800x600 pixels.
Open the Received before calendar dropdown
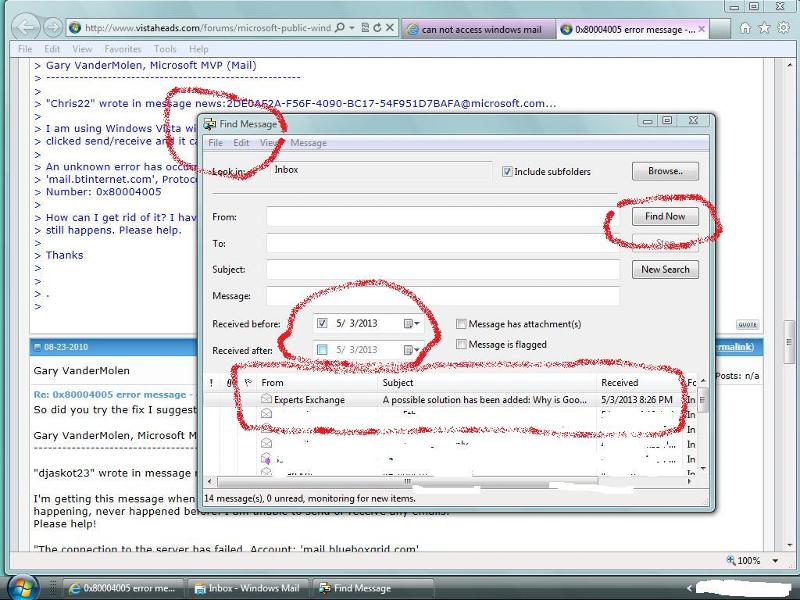point(412,323)
